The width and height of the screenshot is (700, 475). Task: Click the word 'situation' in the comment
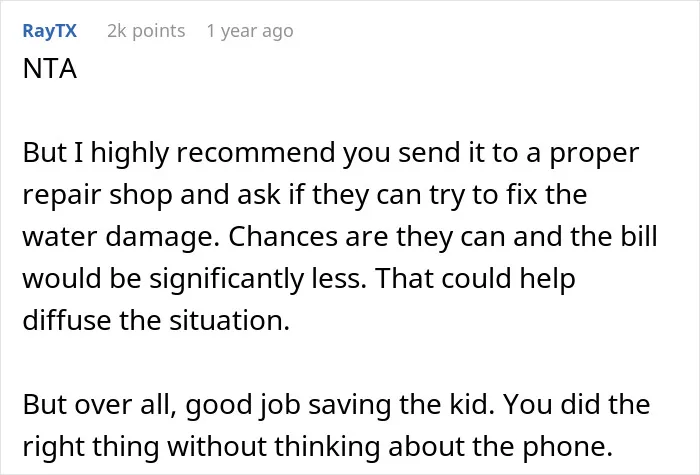point(228,320)
